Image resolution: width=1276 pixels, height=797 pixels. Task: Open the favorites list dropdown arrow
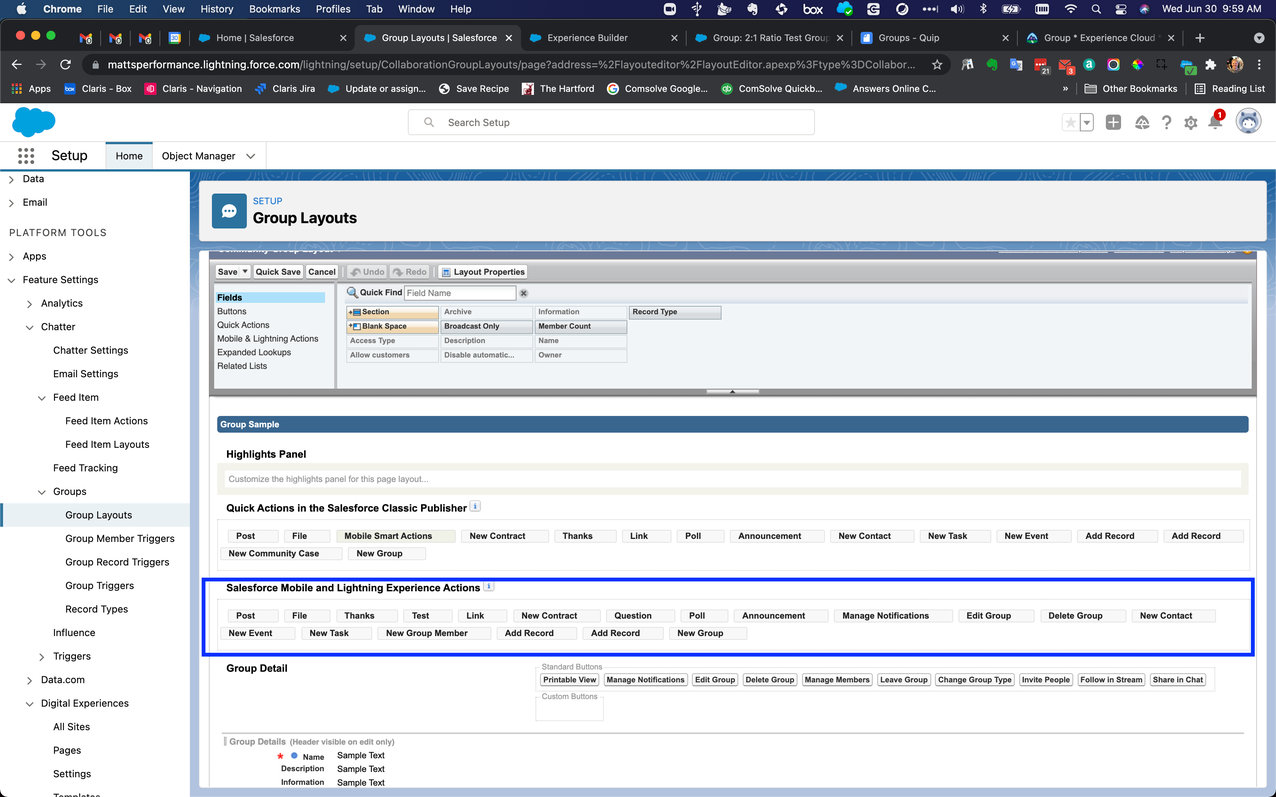[1086, 122]
